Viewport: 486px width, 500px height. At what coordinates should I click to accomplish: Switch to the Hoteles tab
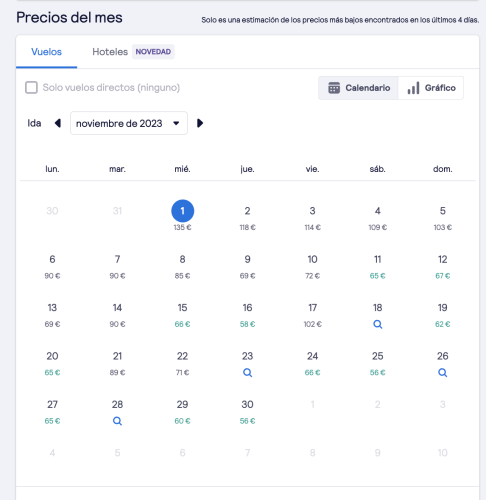coord(110,52)
